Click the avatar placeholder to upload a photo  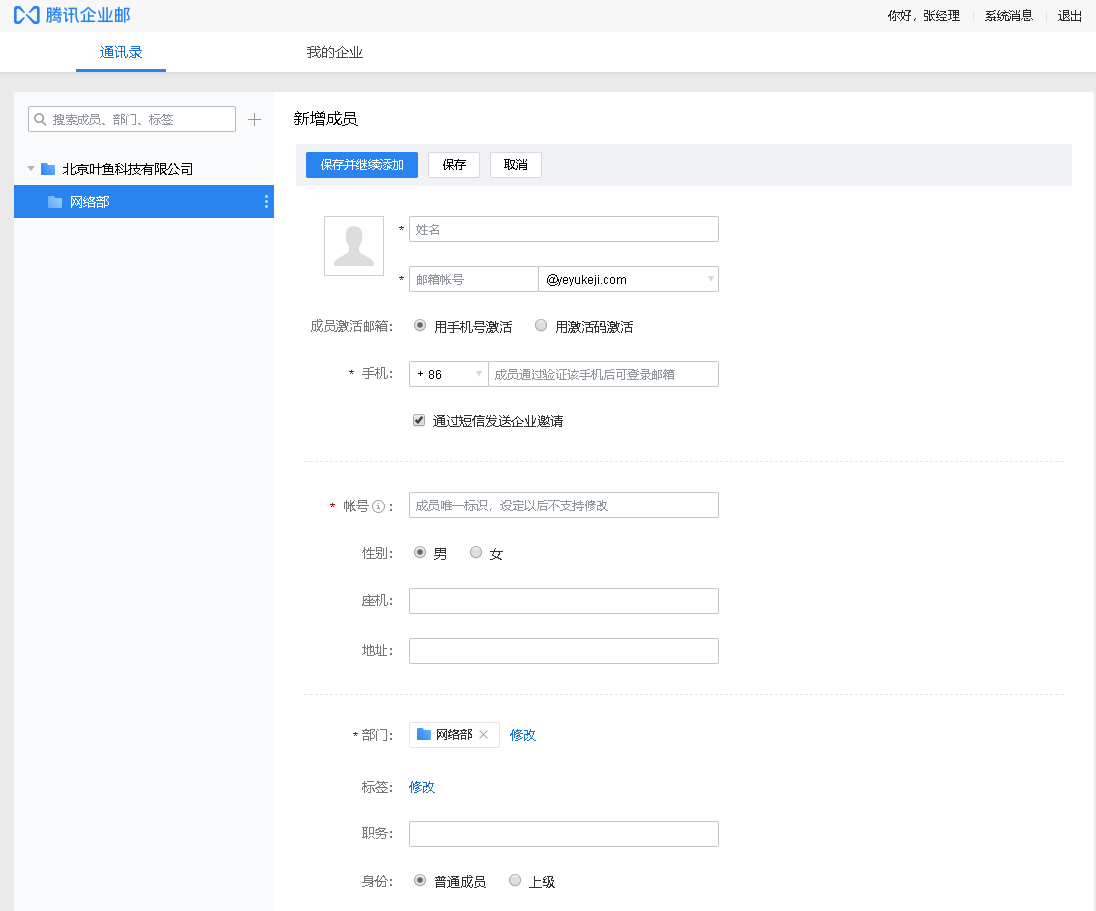pos(353,245)
